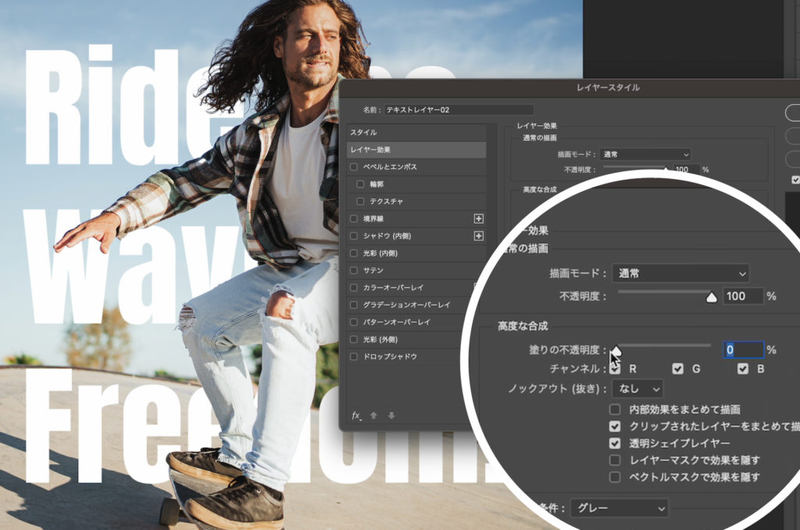Enable the ドロップシャドウ checkbox
Image resolution: width=800 pixels, height=530 pixels.
click(x=354, y=357)
